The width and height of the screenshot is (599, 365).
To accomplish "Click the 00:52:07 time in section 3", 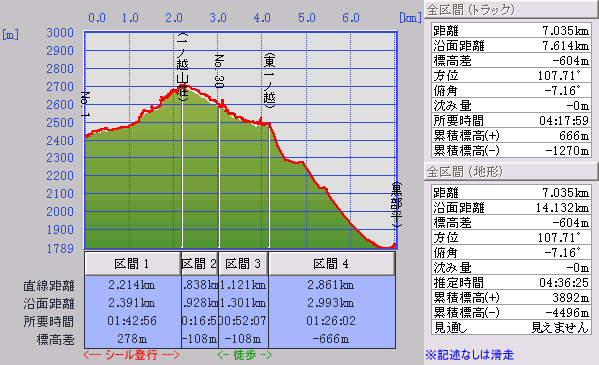I will 243,321.
